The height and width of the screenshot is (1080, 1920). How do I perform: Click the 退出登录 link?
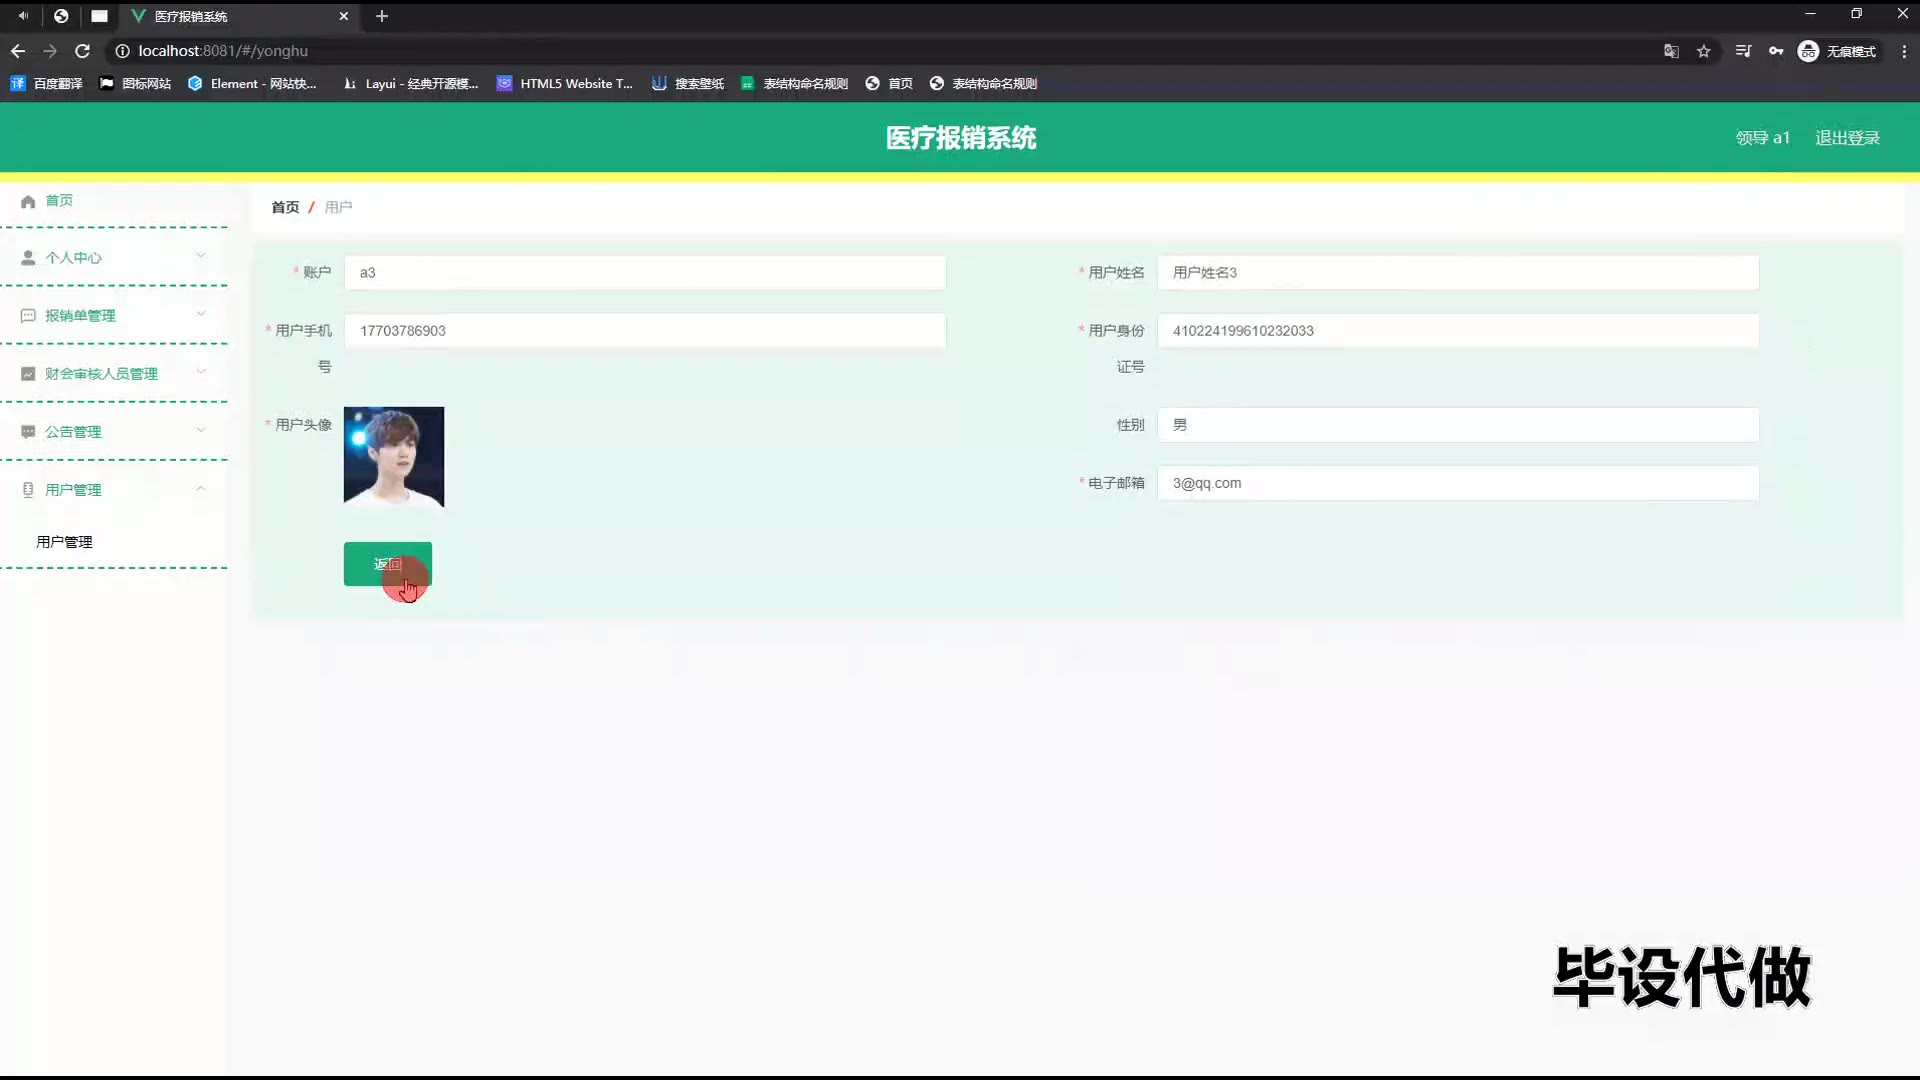(x=1847, y=138)
